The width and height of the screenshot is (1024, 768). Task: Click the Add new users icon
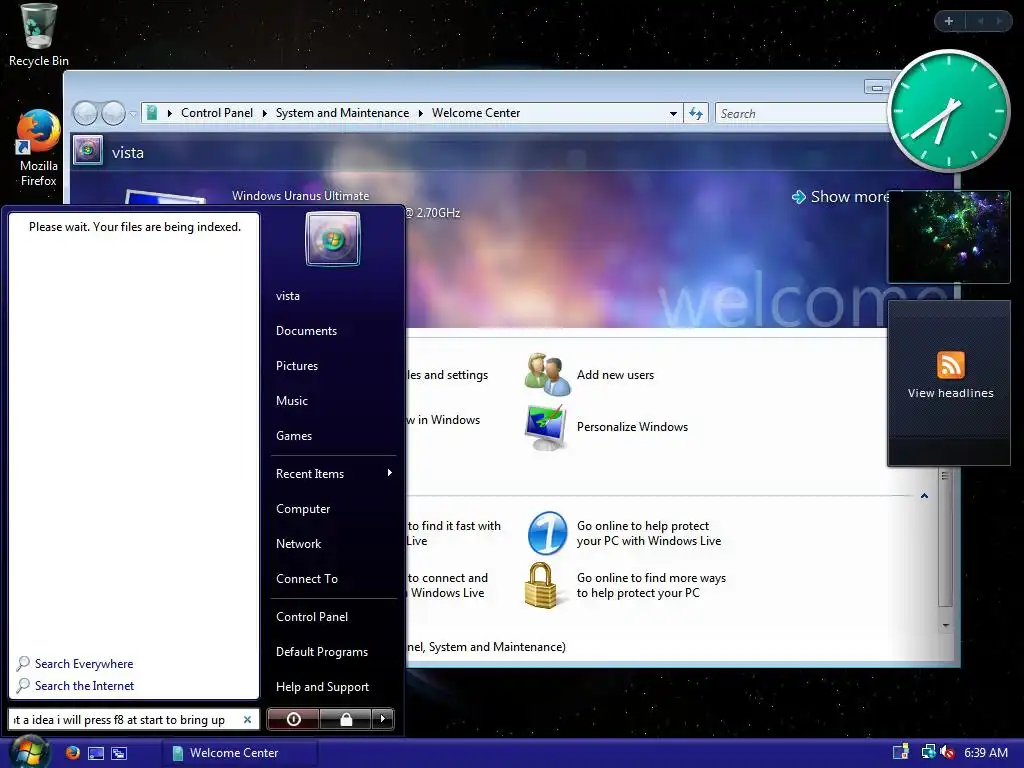pyautogui.click(x=547, y=374)
